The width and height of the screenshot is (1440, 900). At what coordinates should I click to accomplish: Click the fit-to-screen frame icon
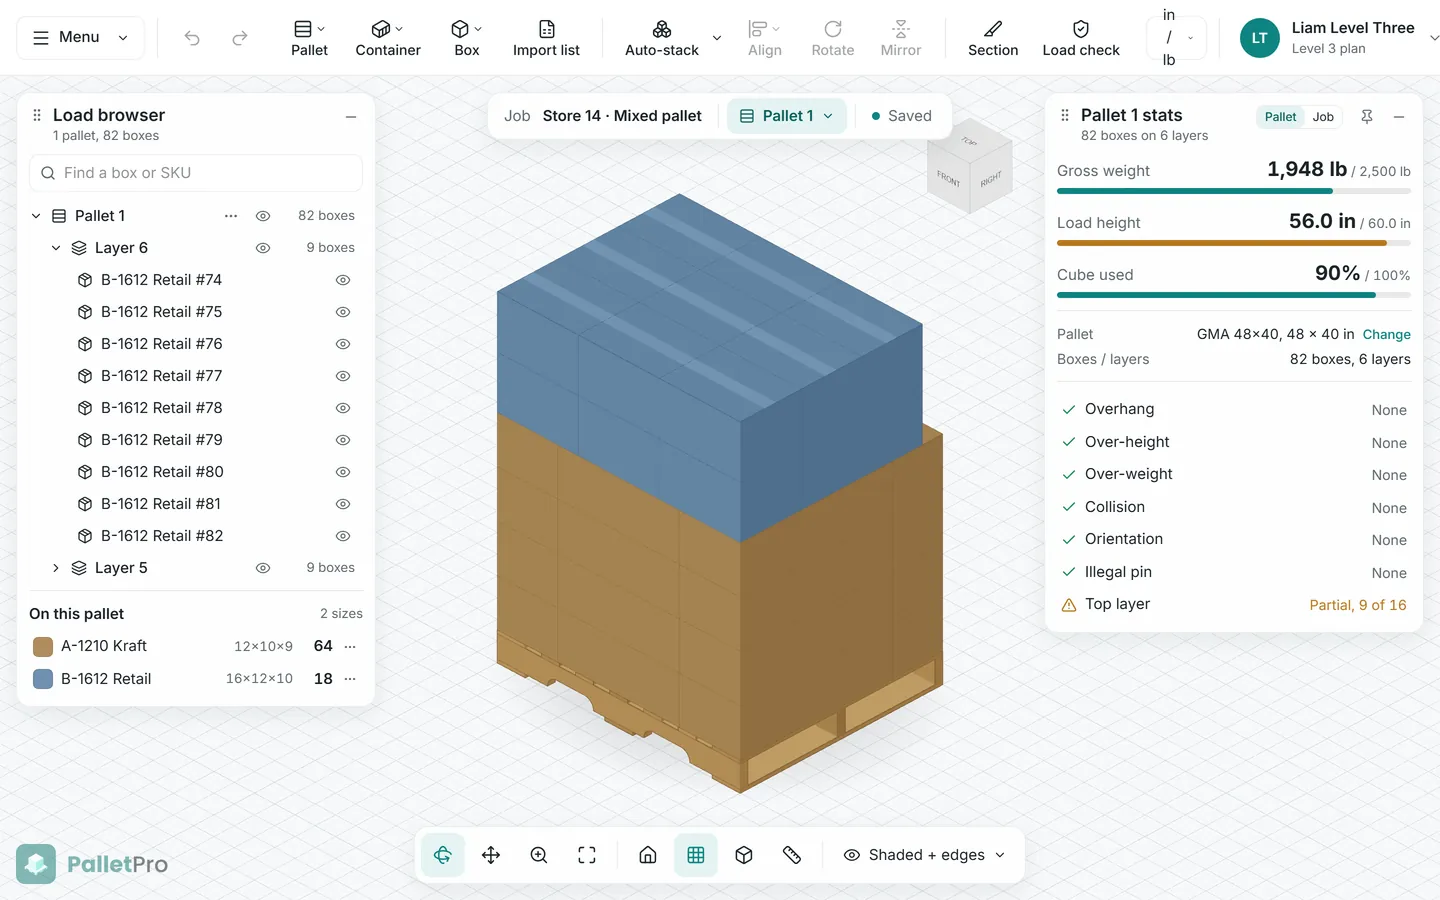(587, 855)
